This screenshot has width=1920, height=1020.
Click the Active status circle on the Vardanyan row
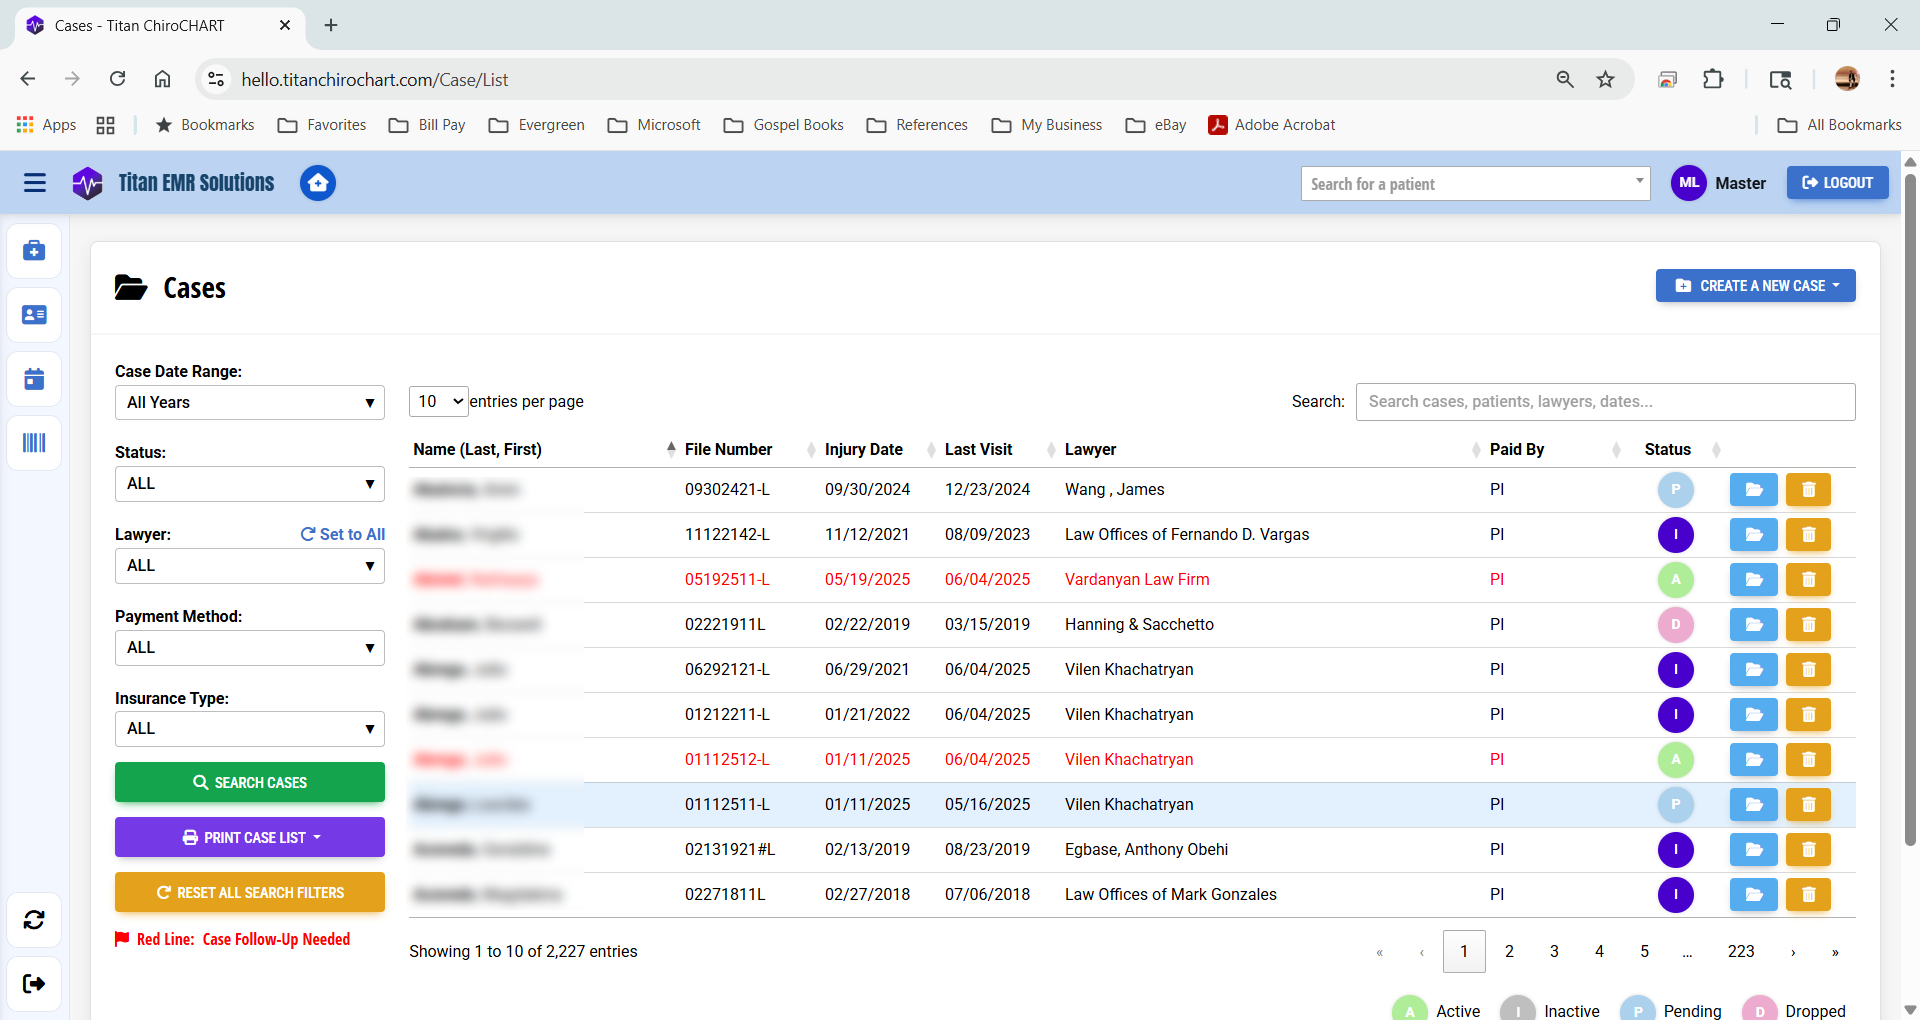point(1676,579)
